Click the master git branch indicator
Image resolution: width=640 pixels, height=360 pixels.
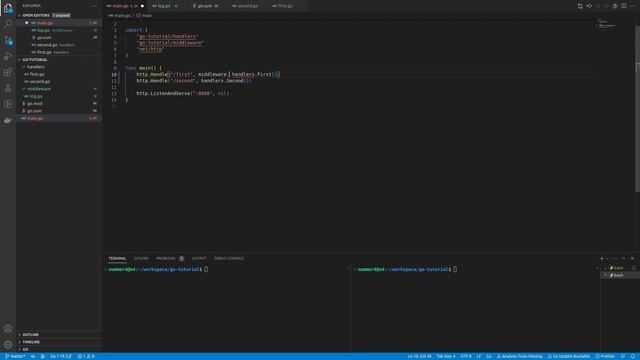point(15,356)
